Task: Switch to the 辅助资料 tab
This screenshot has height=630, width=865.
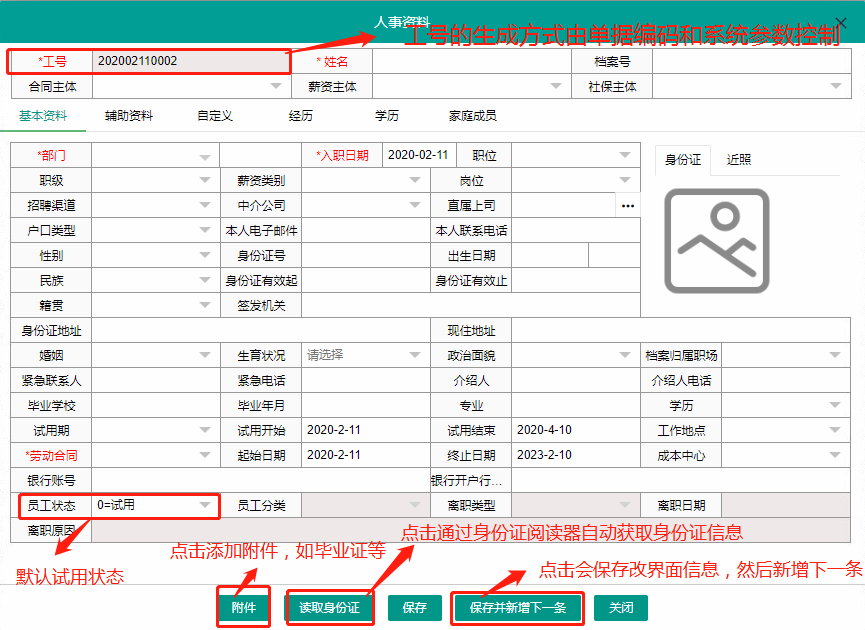Action: pyautogui.click(x=129, y=116)
